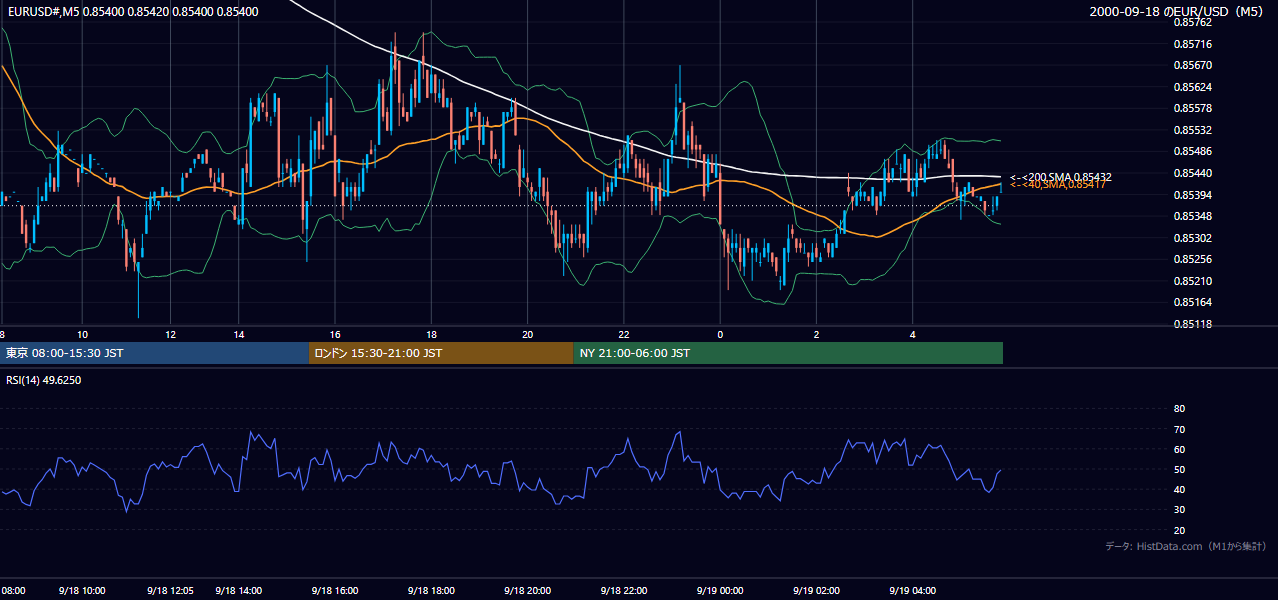Click hour tick 16 under price chart

[x=335, y=334]
